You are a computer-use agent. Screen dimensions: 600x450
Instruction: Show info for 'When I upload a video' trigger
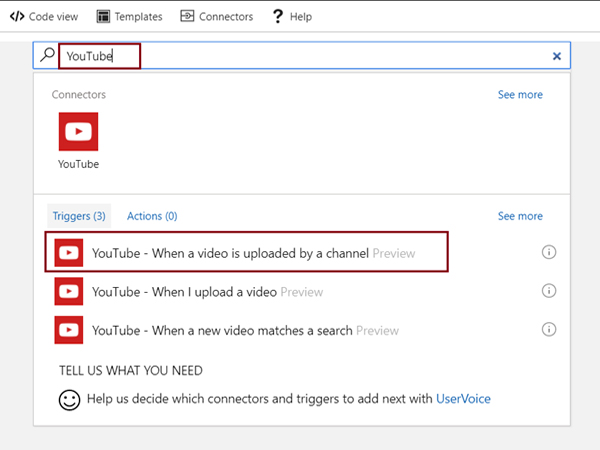[549, 291]
